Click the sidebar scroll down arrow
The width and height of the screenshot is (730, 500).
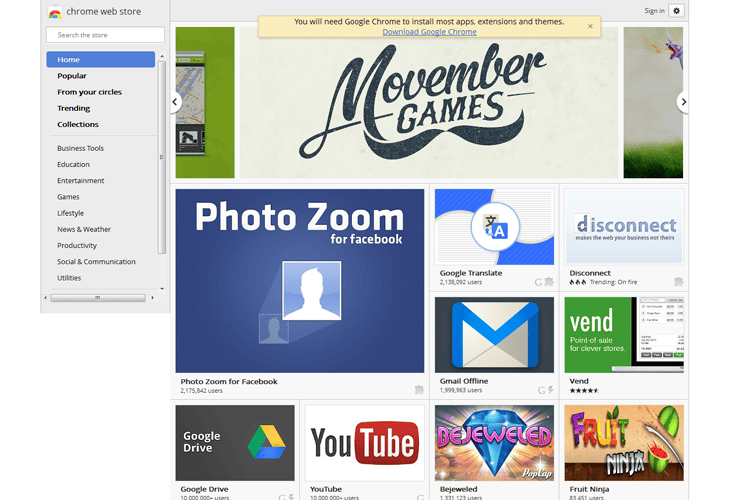click(x=162, y=289)
